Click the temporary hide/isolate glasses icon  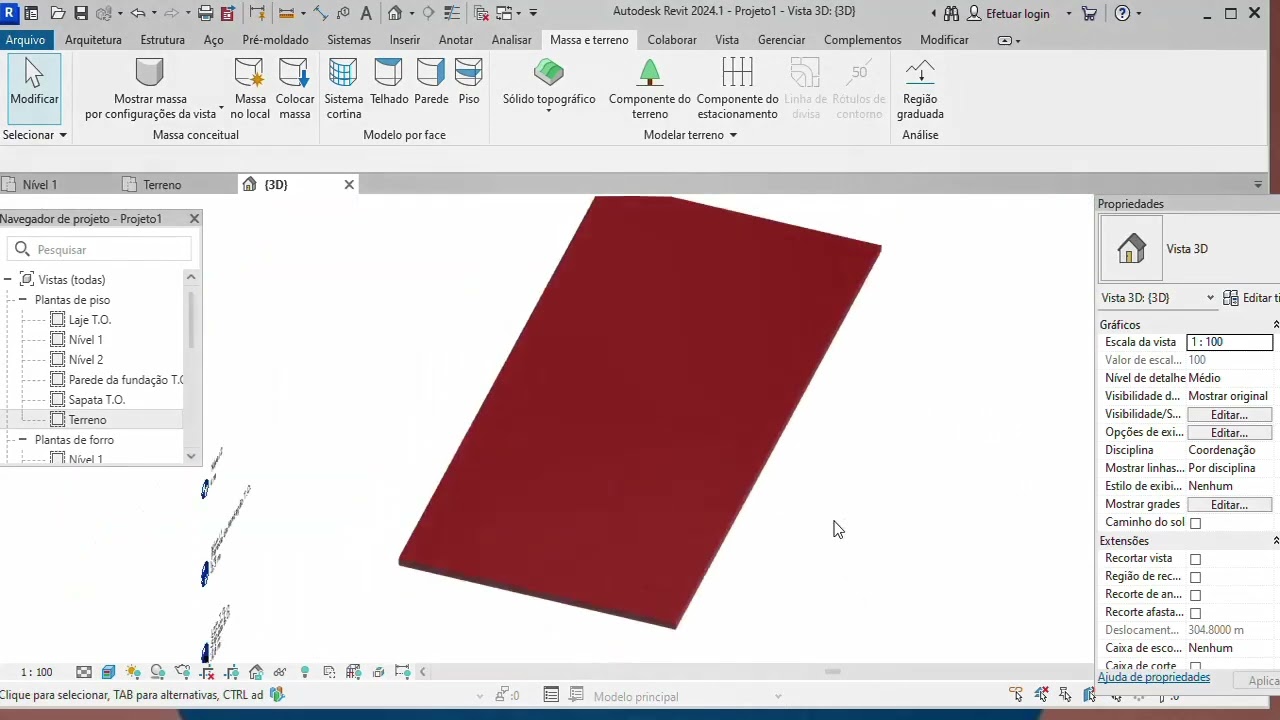click(280, 672)
